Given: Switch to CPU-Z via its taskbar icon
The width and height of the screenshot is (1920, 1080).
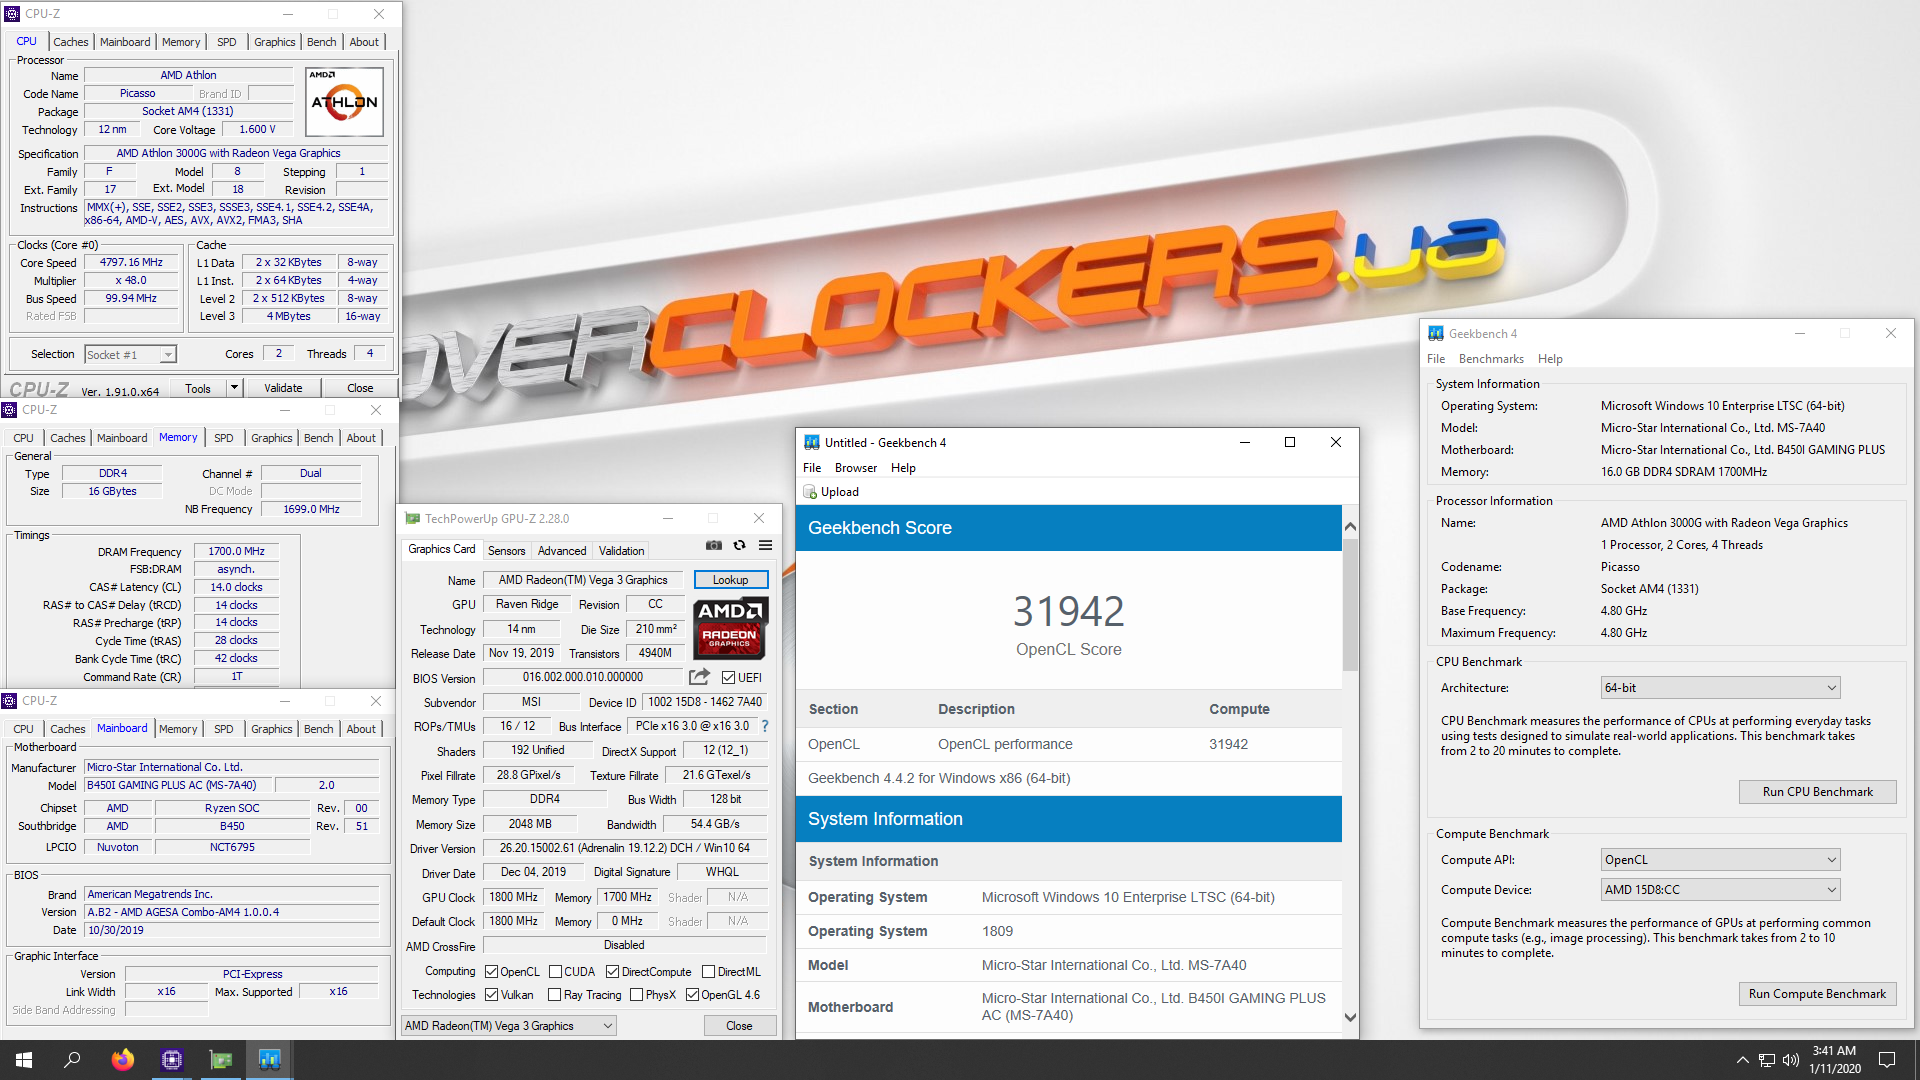Looking at the screenshot, I should (x=172, y=1060).
